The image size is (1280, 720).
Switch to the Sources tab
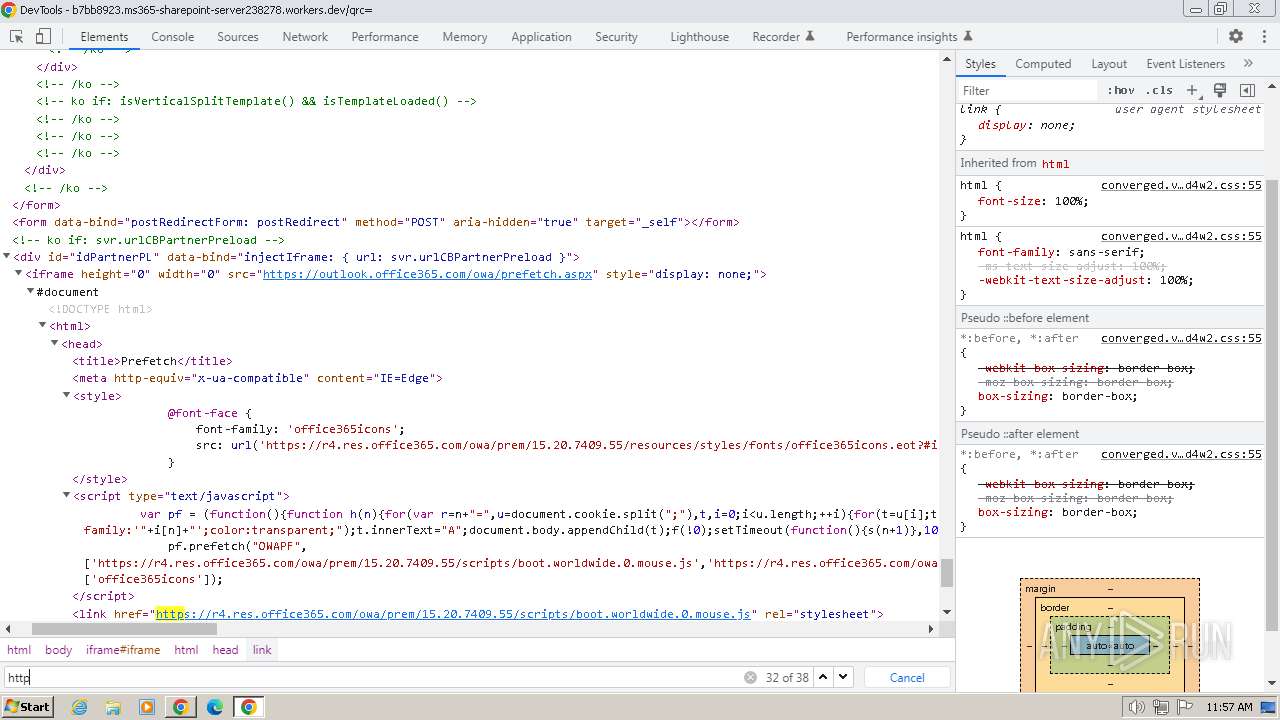coord(238,36)
